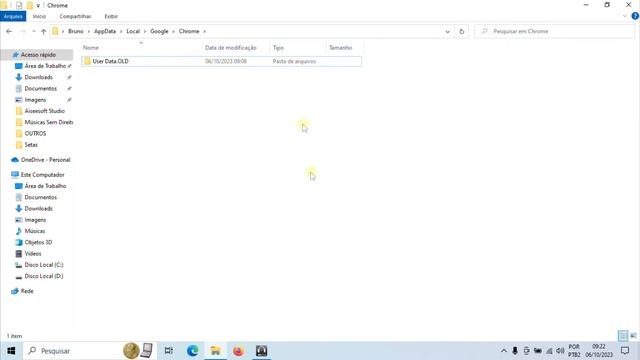The width and height of the screenshot is (640, 360).
Task: Navigate to Bruno in the breadcrumb
Action: point(76,31)
